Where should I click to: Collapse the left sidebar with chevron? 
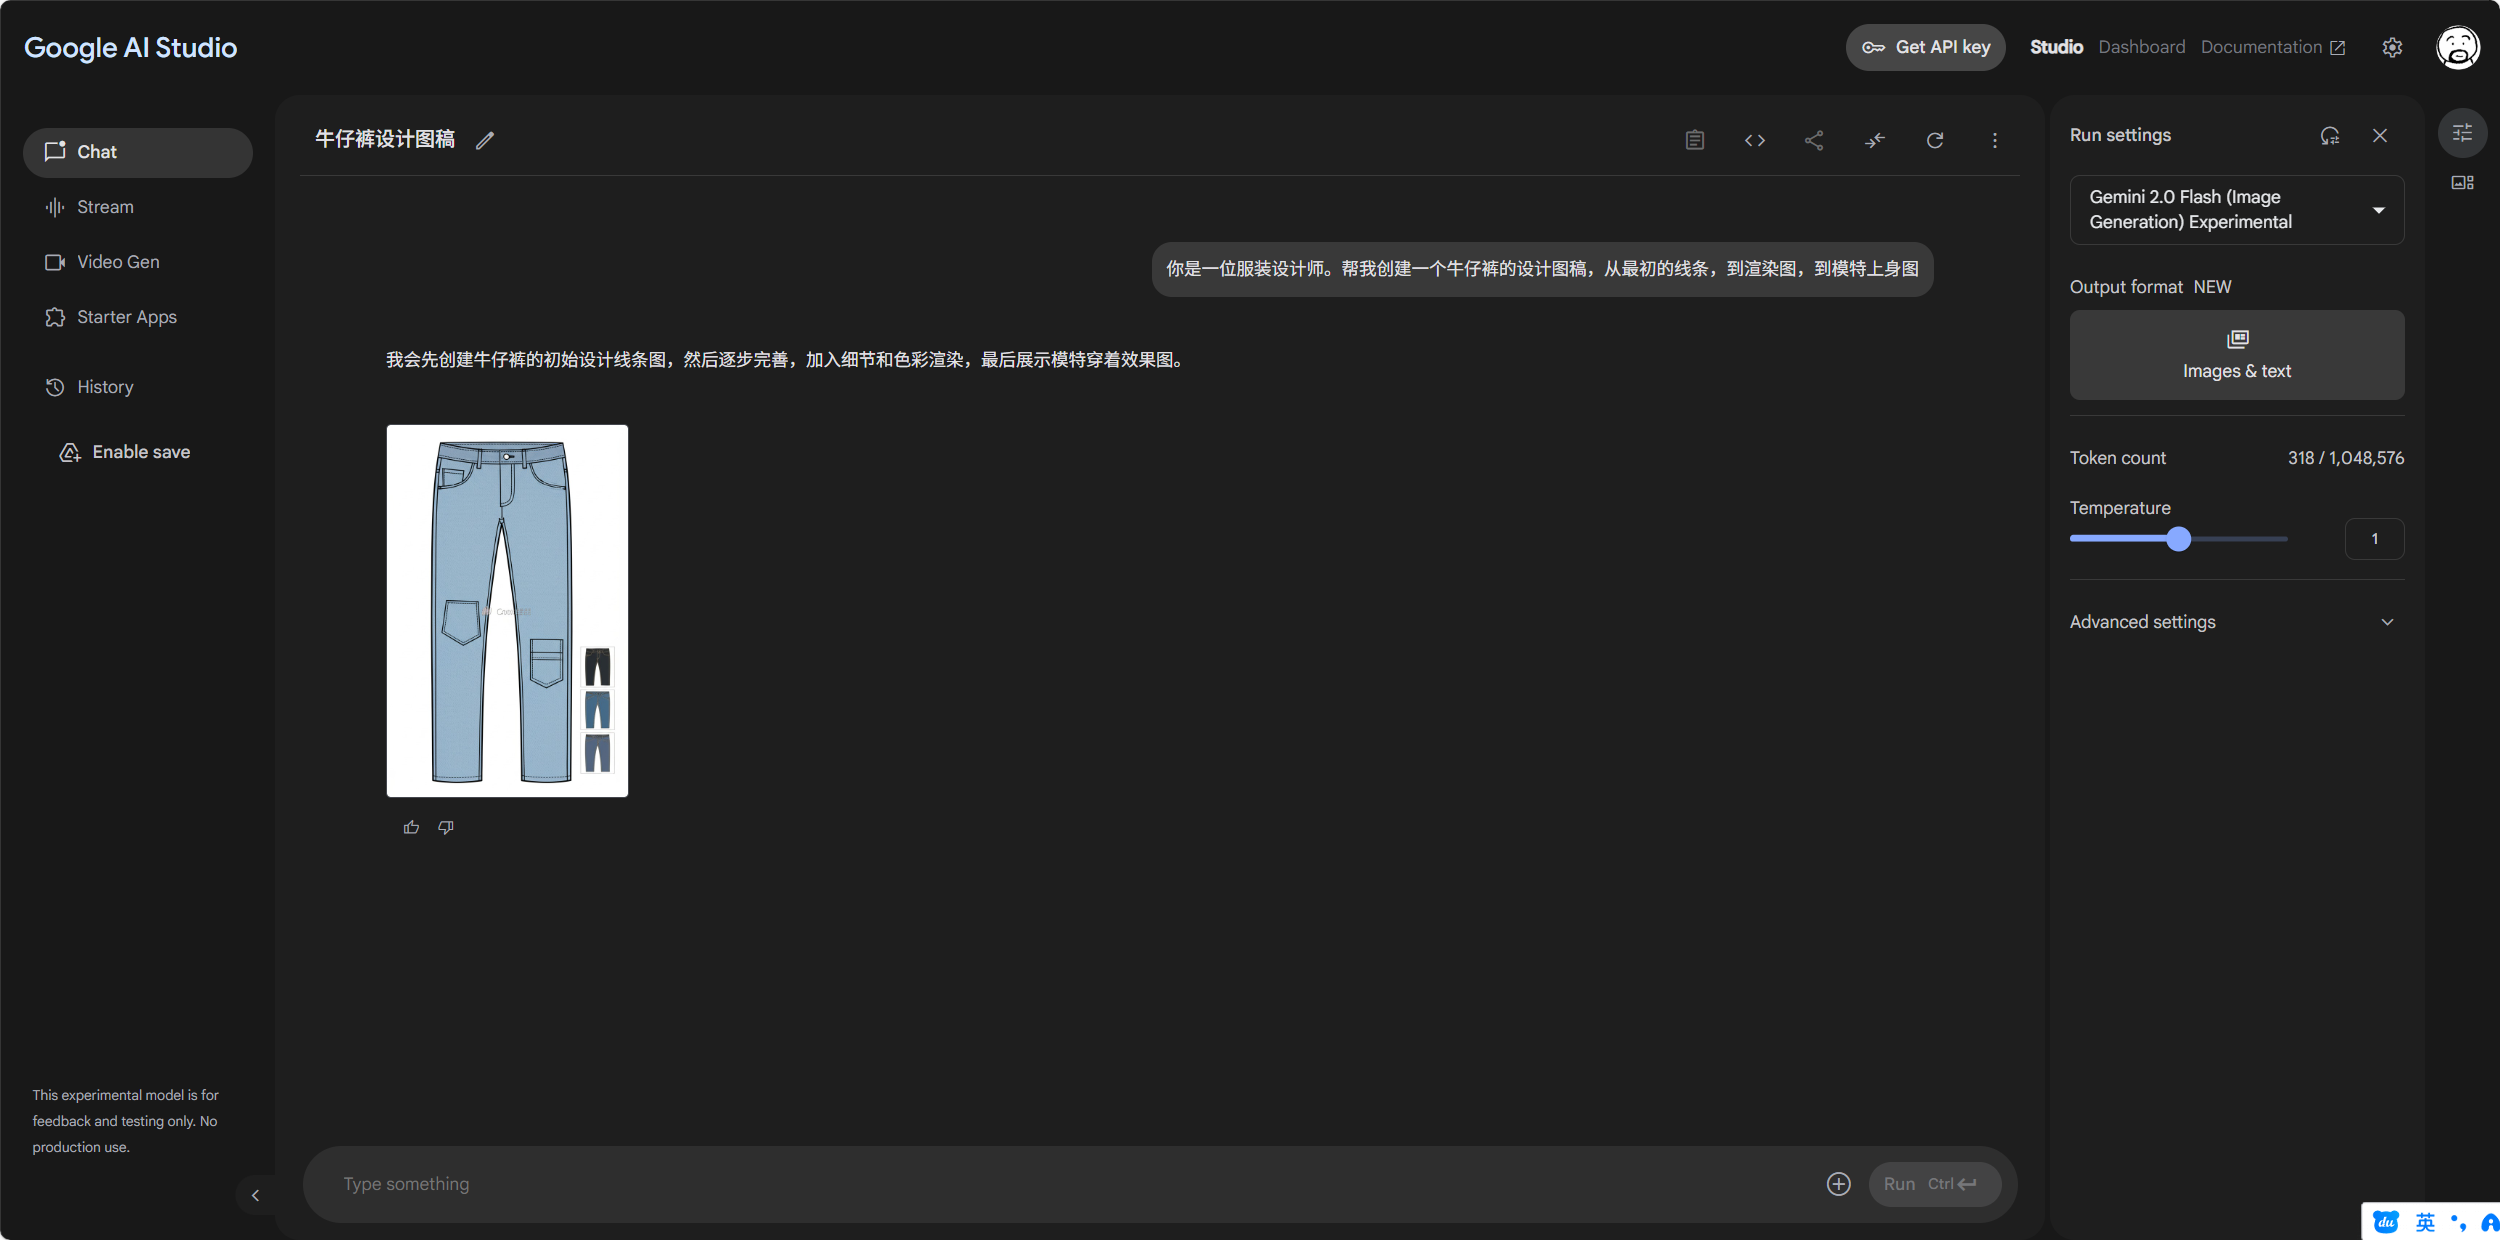pos(255,1195)
